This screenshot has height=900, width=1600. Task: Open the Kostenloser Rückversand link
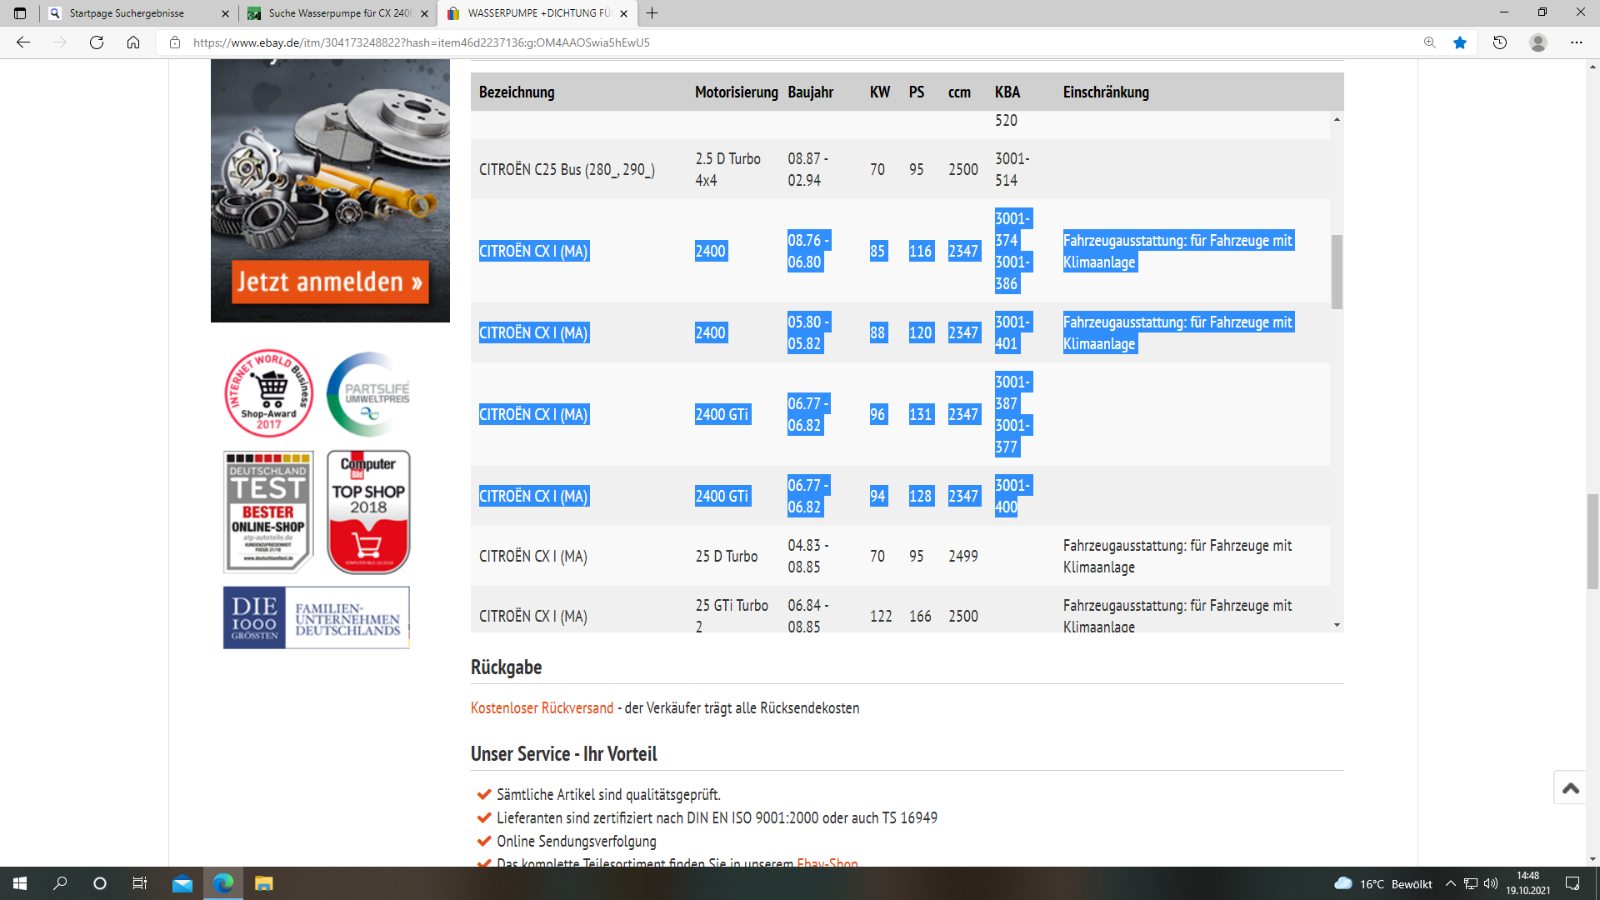542,708
